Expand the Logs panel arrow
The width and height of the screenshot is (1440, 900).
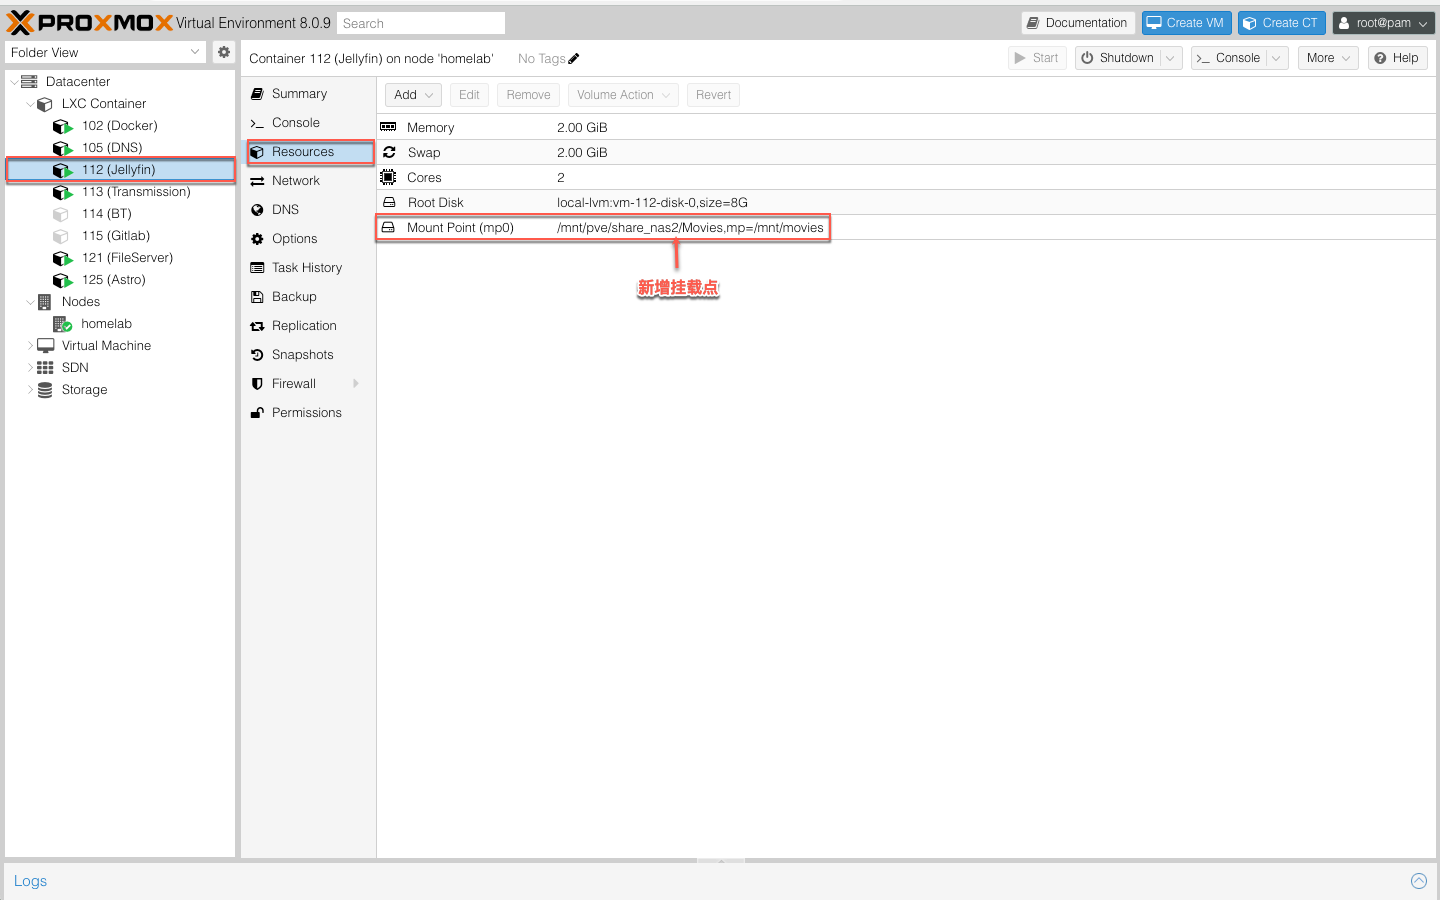click(1419, 881)
